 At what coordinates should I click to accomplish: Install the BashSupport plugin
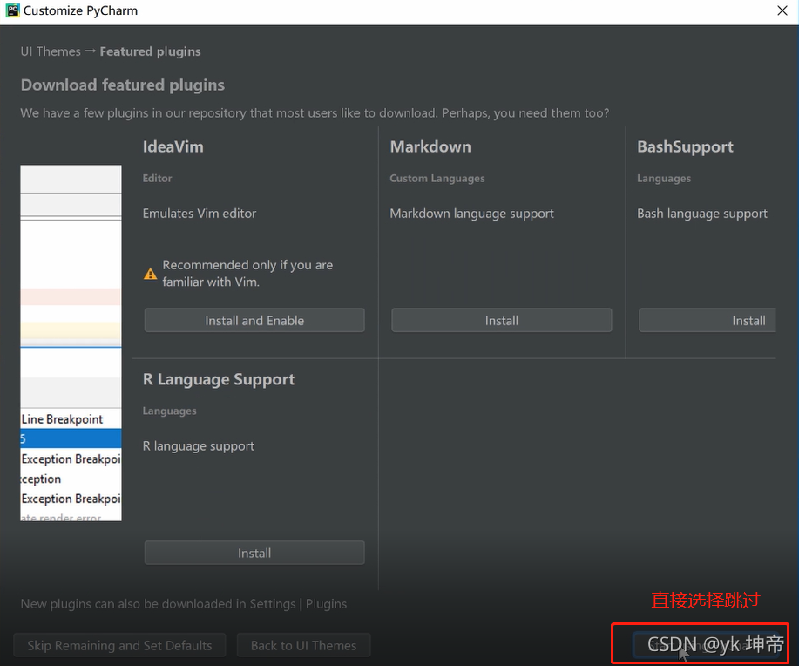[707, 320]
